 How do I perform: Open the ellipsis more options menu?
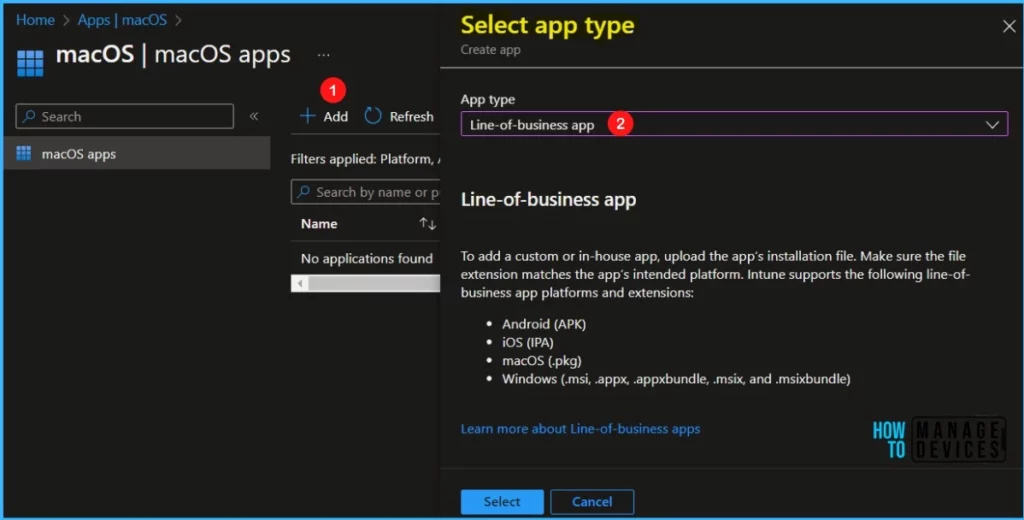pyautogui.click(x=323, y=56)
